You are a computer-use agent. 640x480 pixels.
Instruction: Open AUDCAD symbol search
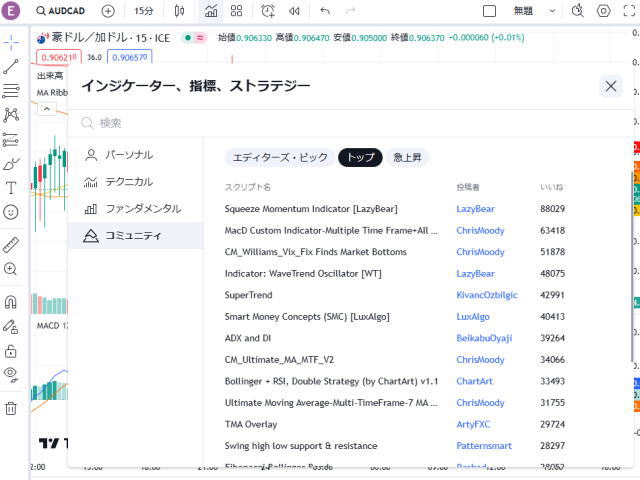[x=61, y=11]
